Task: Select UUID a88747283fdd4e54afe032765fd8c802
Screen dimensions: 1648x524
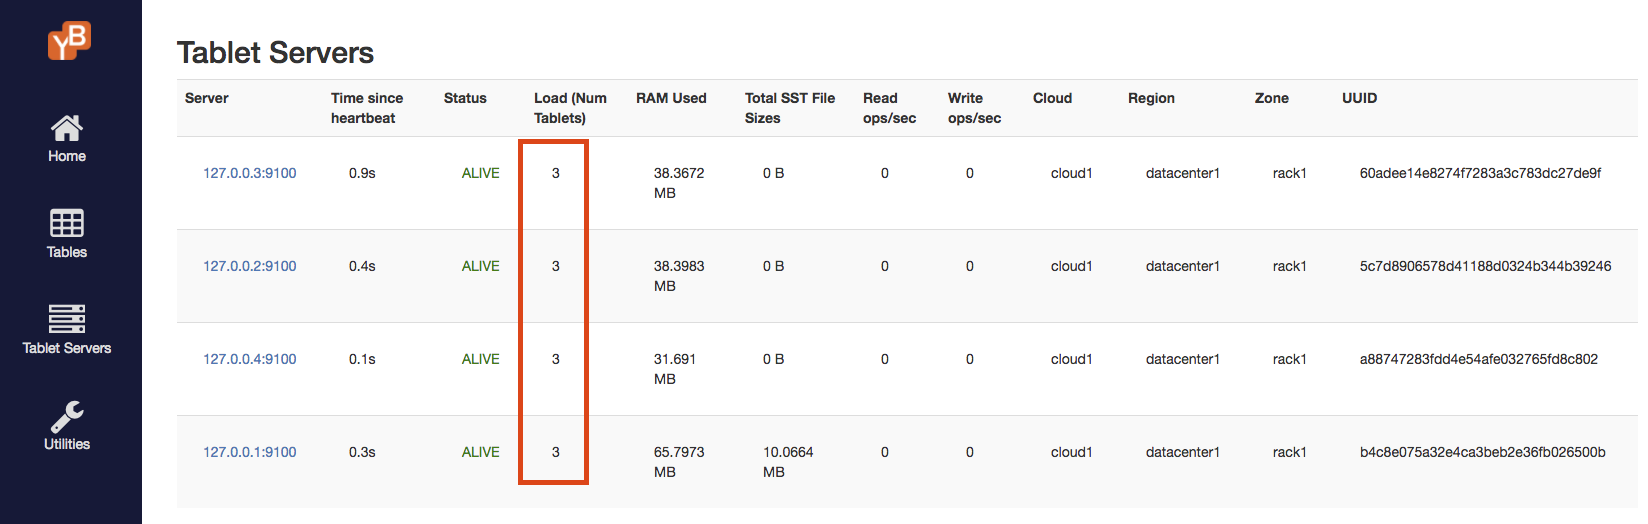Action: coord(1479,359)
